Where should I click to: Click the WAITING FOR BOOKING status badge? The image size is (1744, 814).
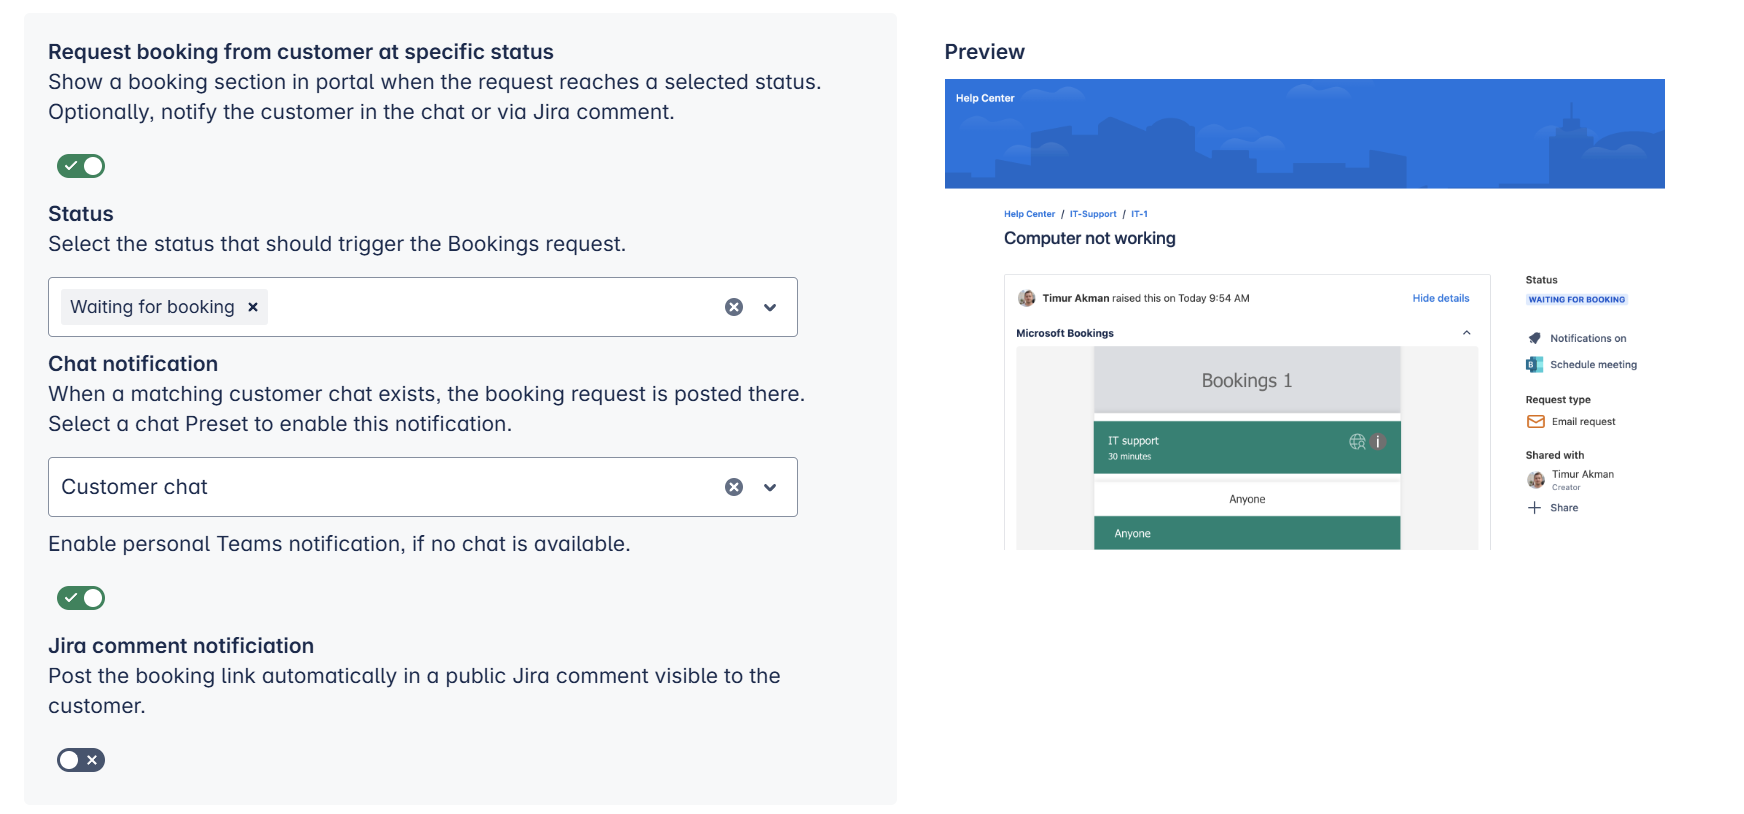point(1576,300)
